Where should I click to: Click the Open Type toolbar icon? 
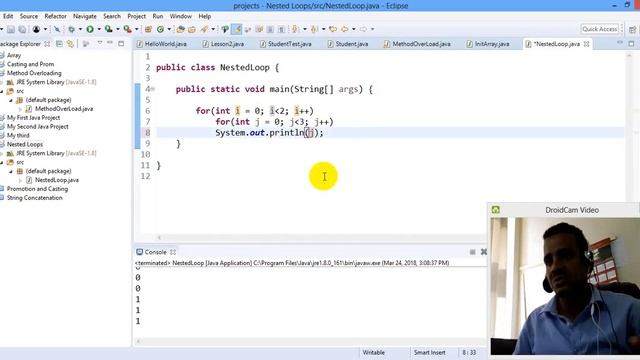(180, 29)
